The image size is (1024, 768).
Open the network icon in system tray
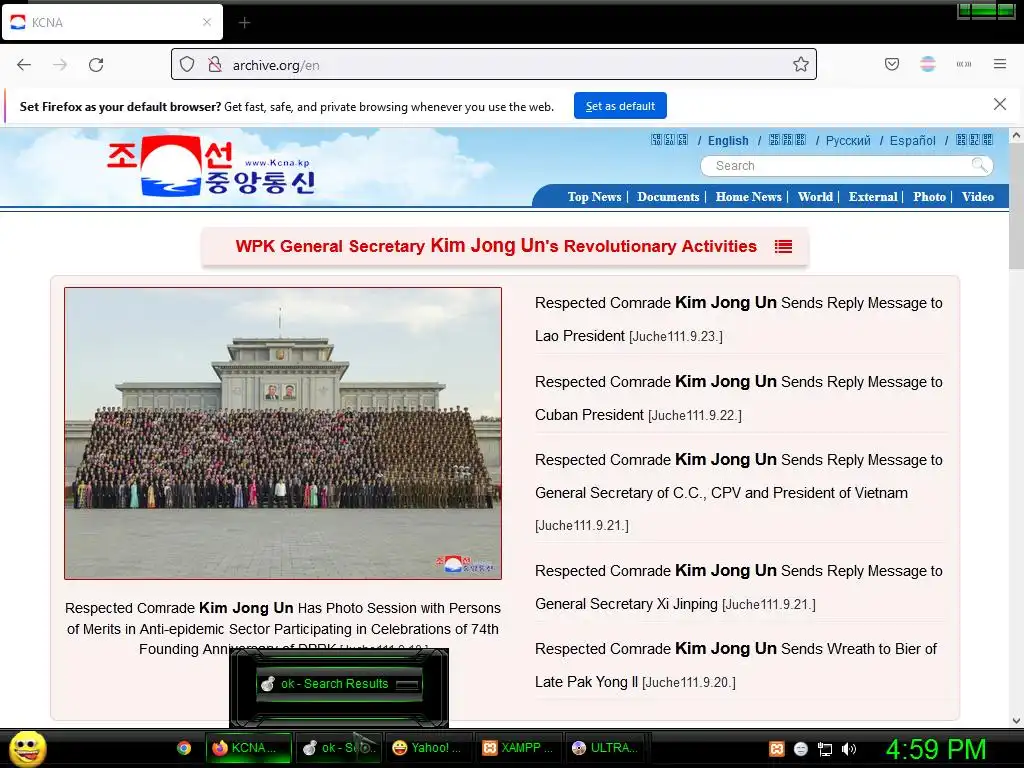pos(825,749)
